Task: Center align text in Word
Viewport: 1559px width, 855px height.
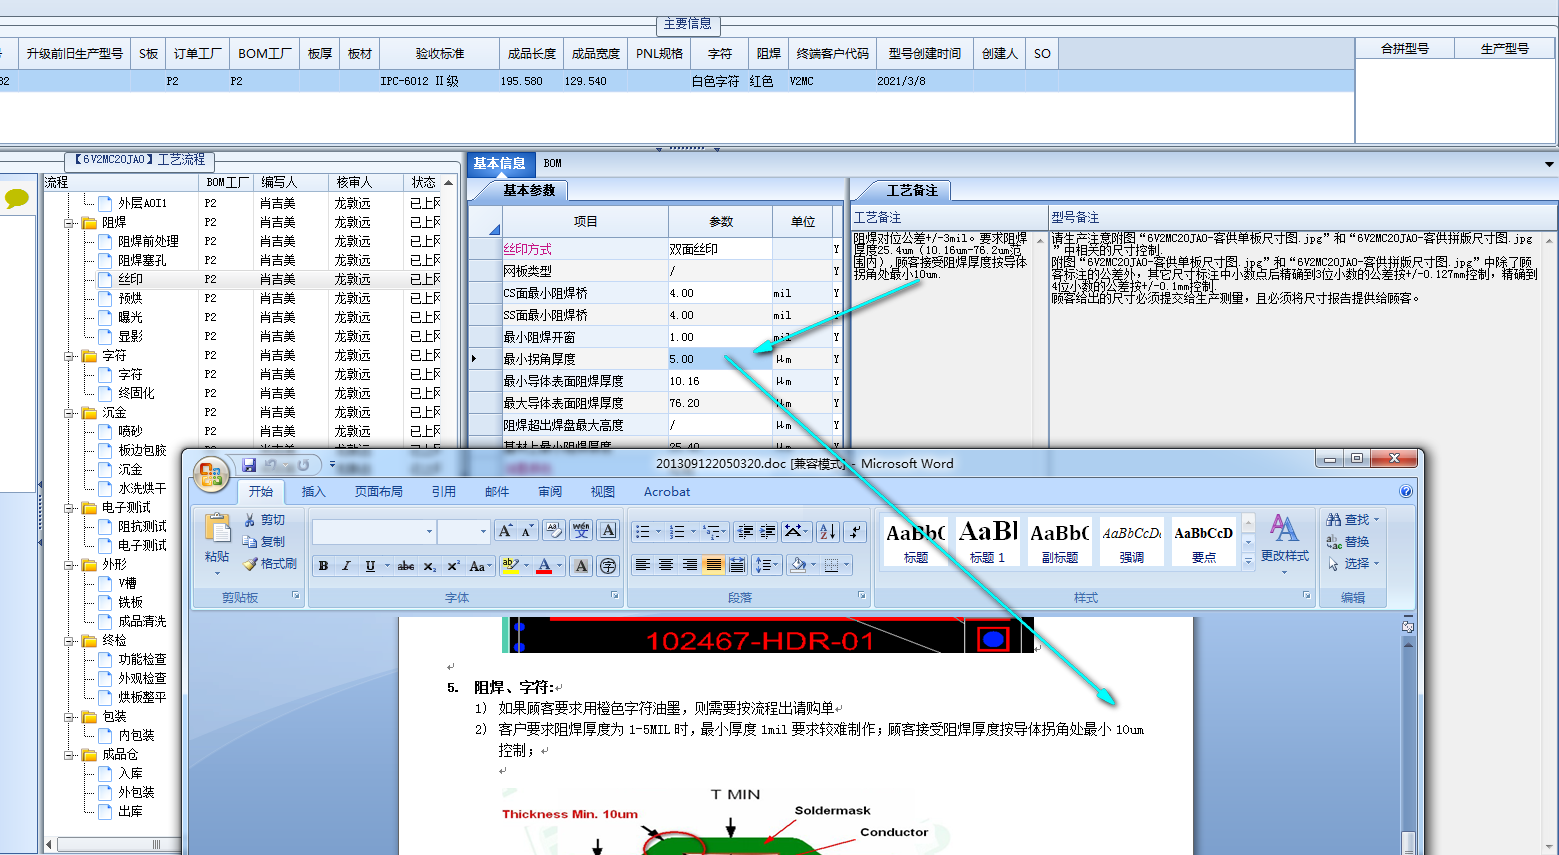Action: (x=666, y=565)
